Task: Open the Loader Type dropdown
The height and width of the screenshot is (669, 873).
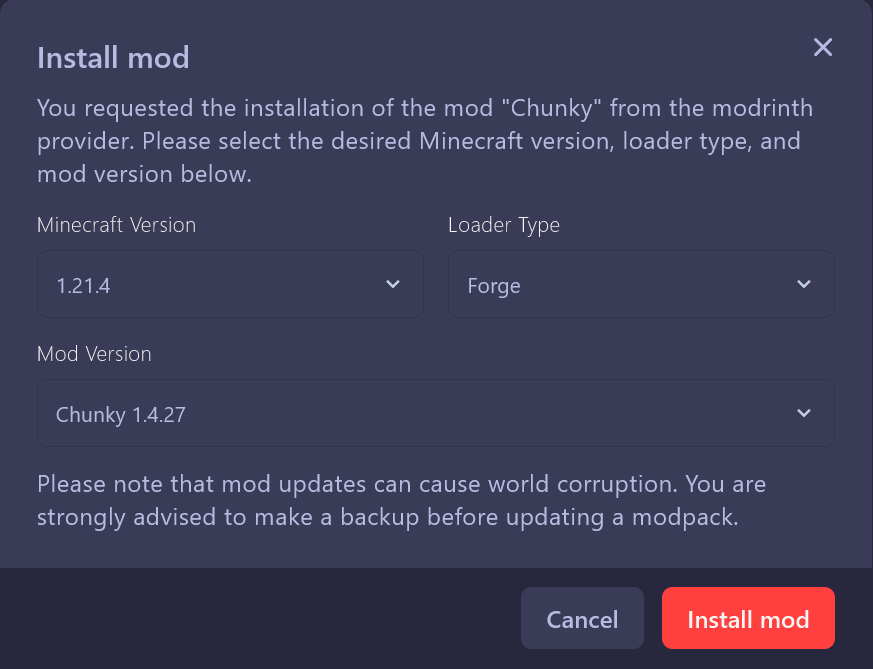Action: 640,285
